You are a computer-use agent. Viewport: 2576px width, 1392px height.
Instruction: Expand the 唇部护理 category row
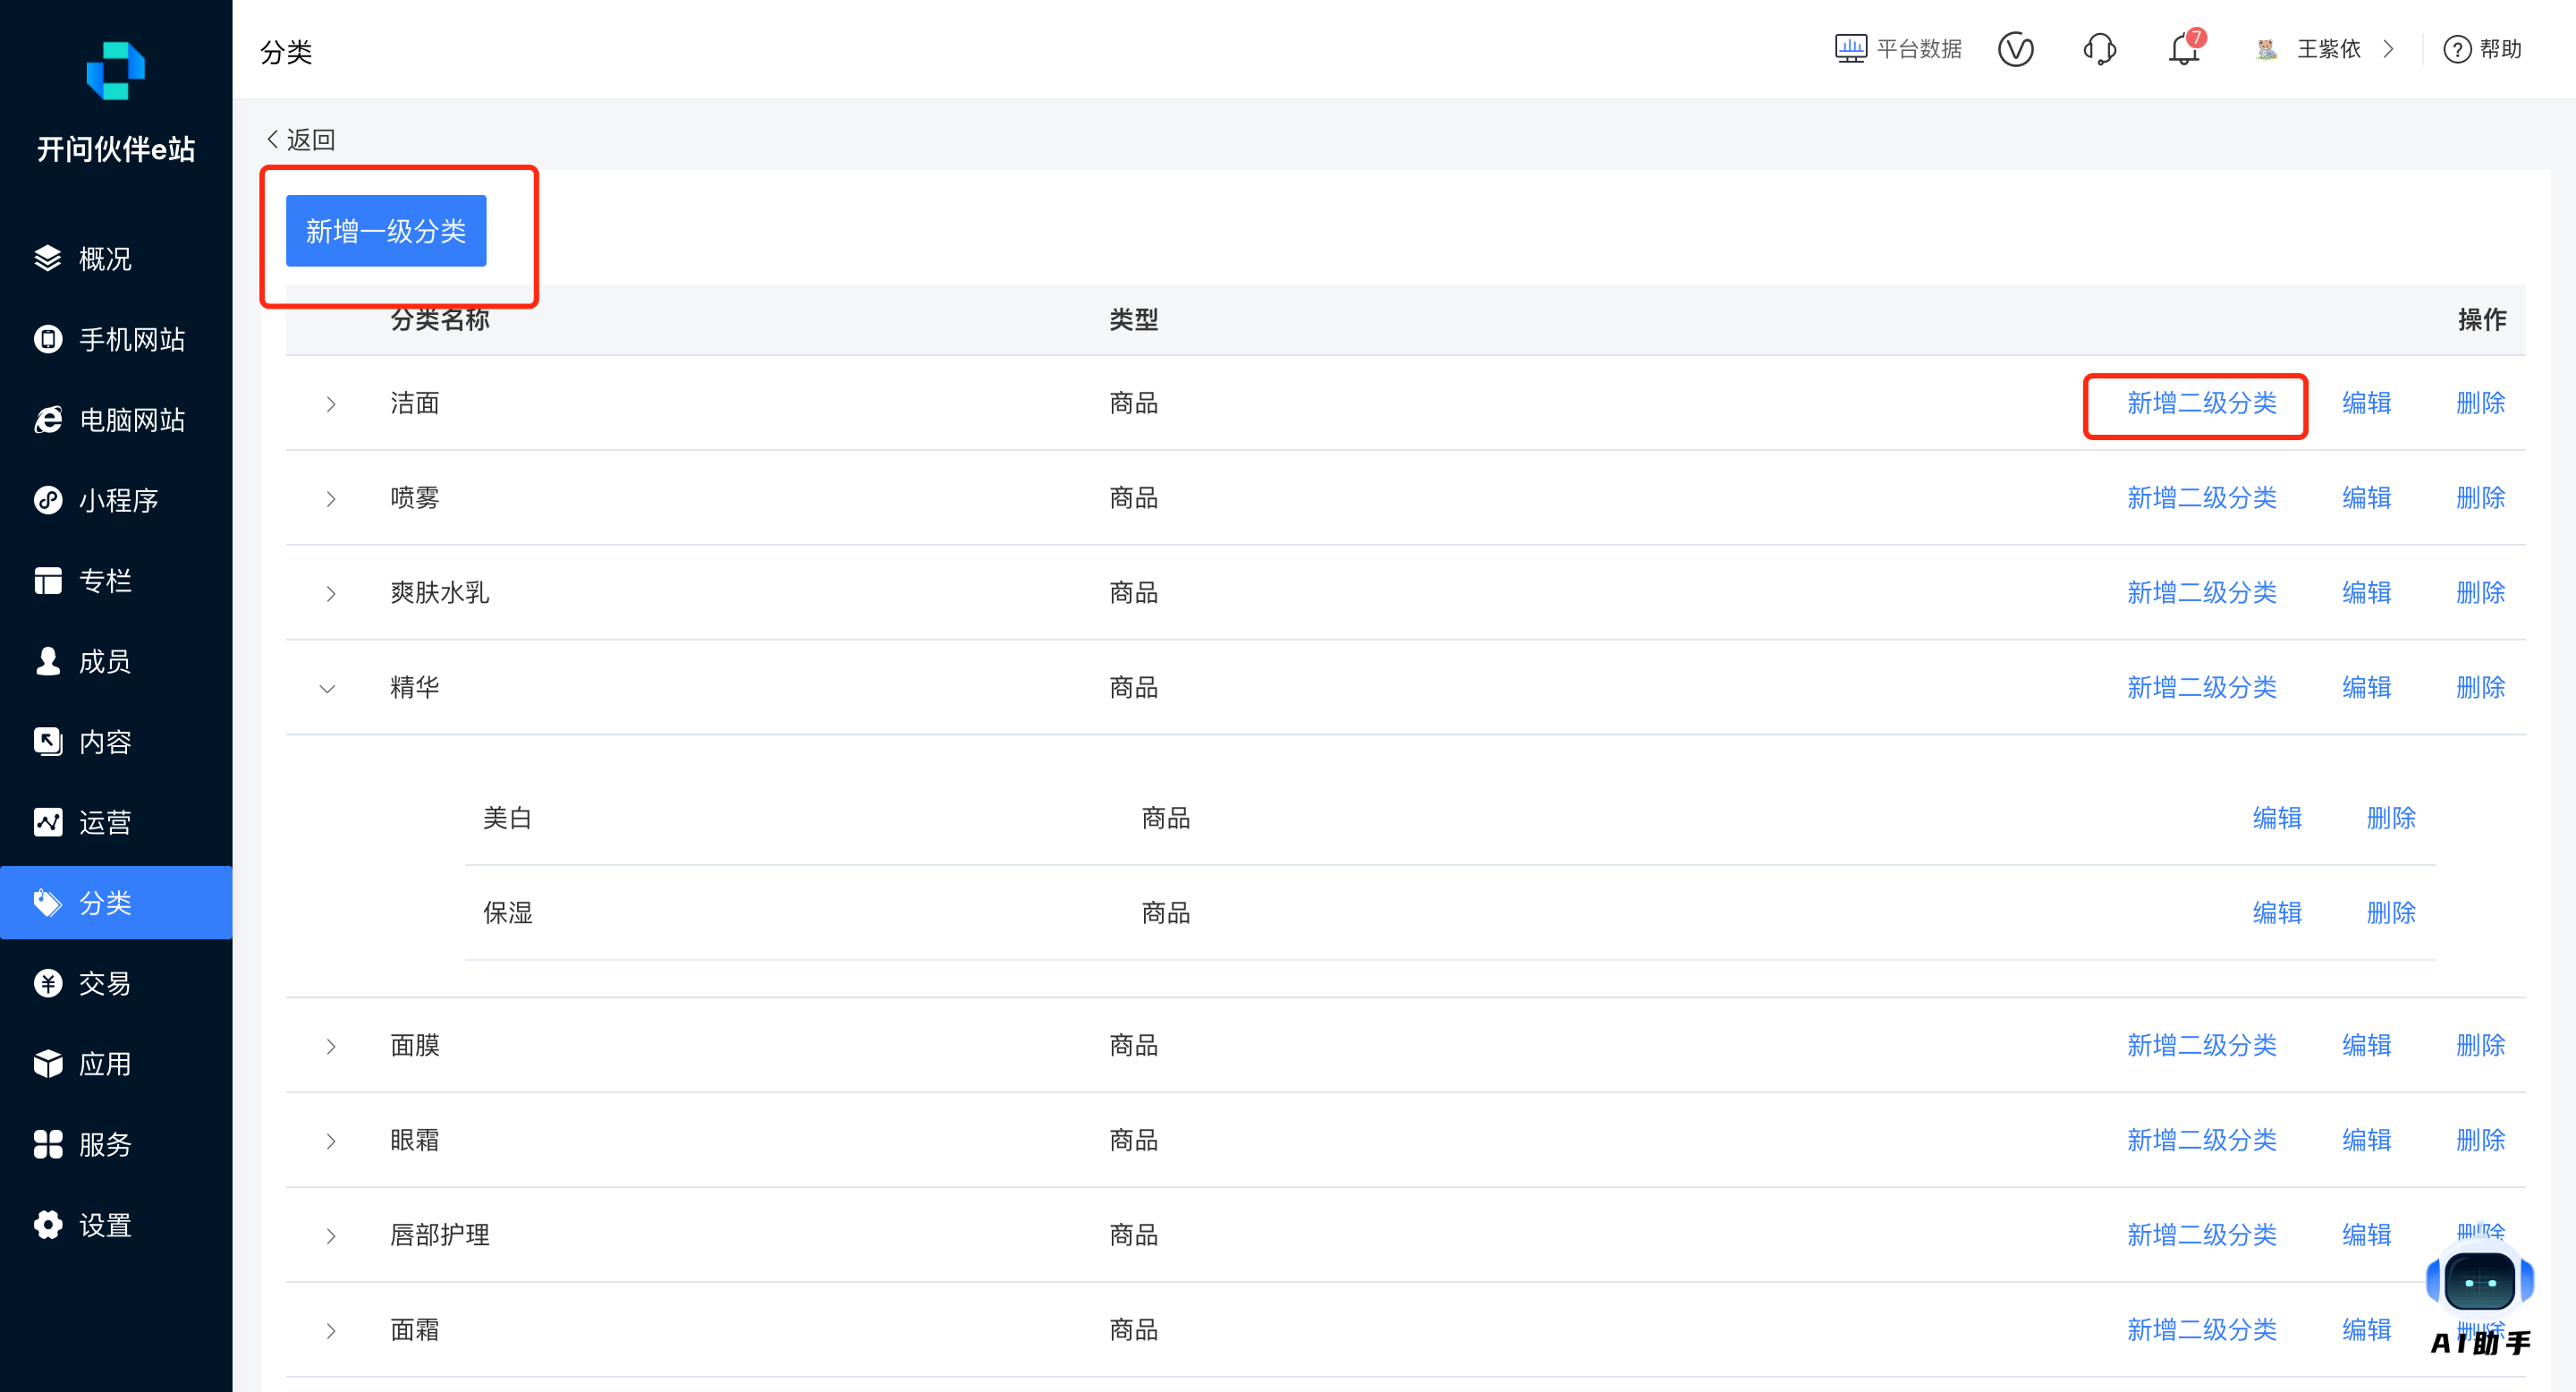pos(330,1236)
